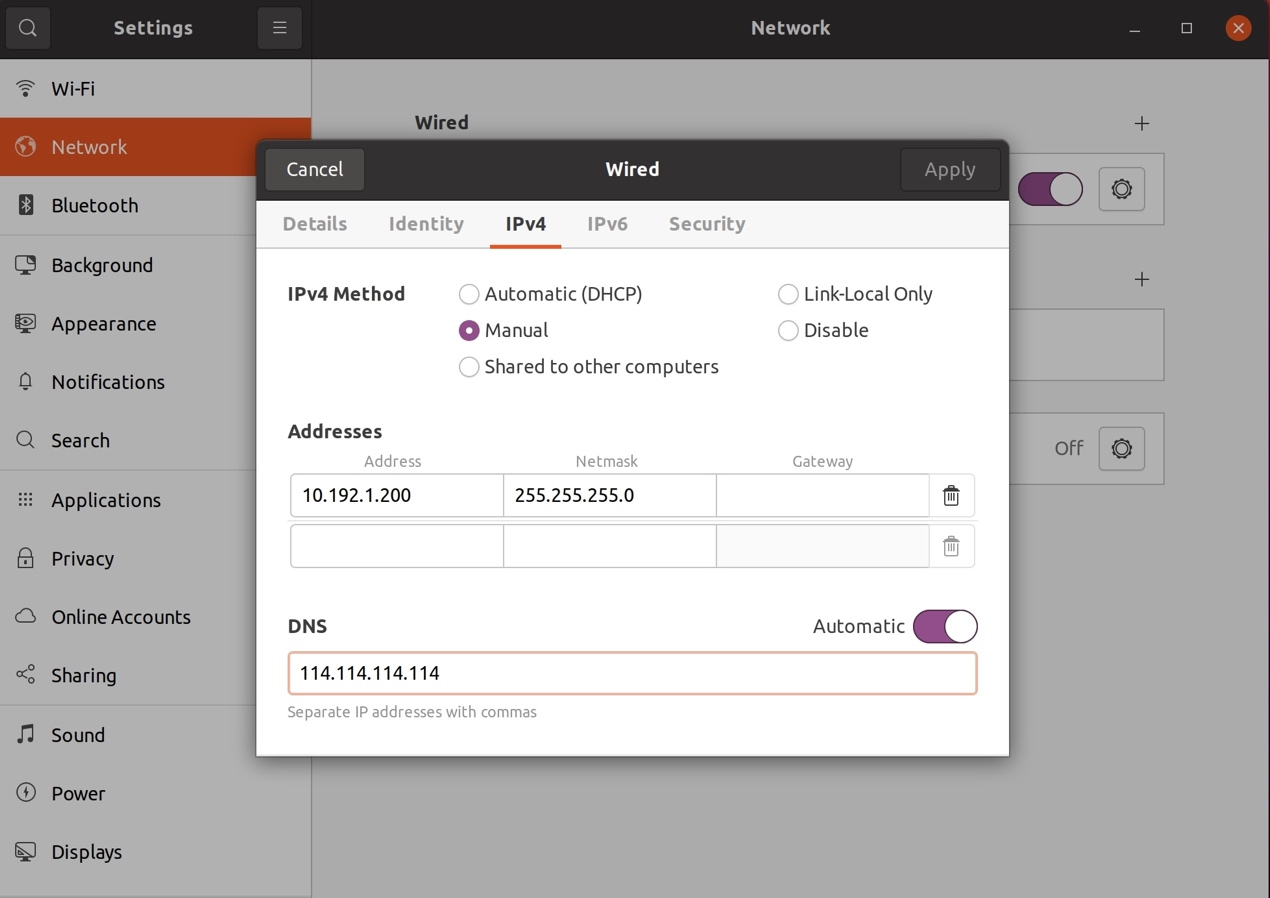Switch to Identity tab
1270x898 pixels.
click(x=426, y=224)
